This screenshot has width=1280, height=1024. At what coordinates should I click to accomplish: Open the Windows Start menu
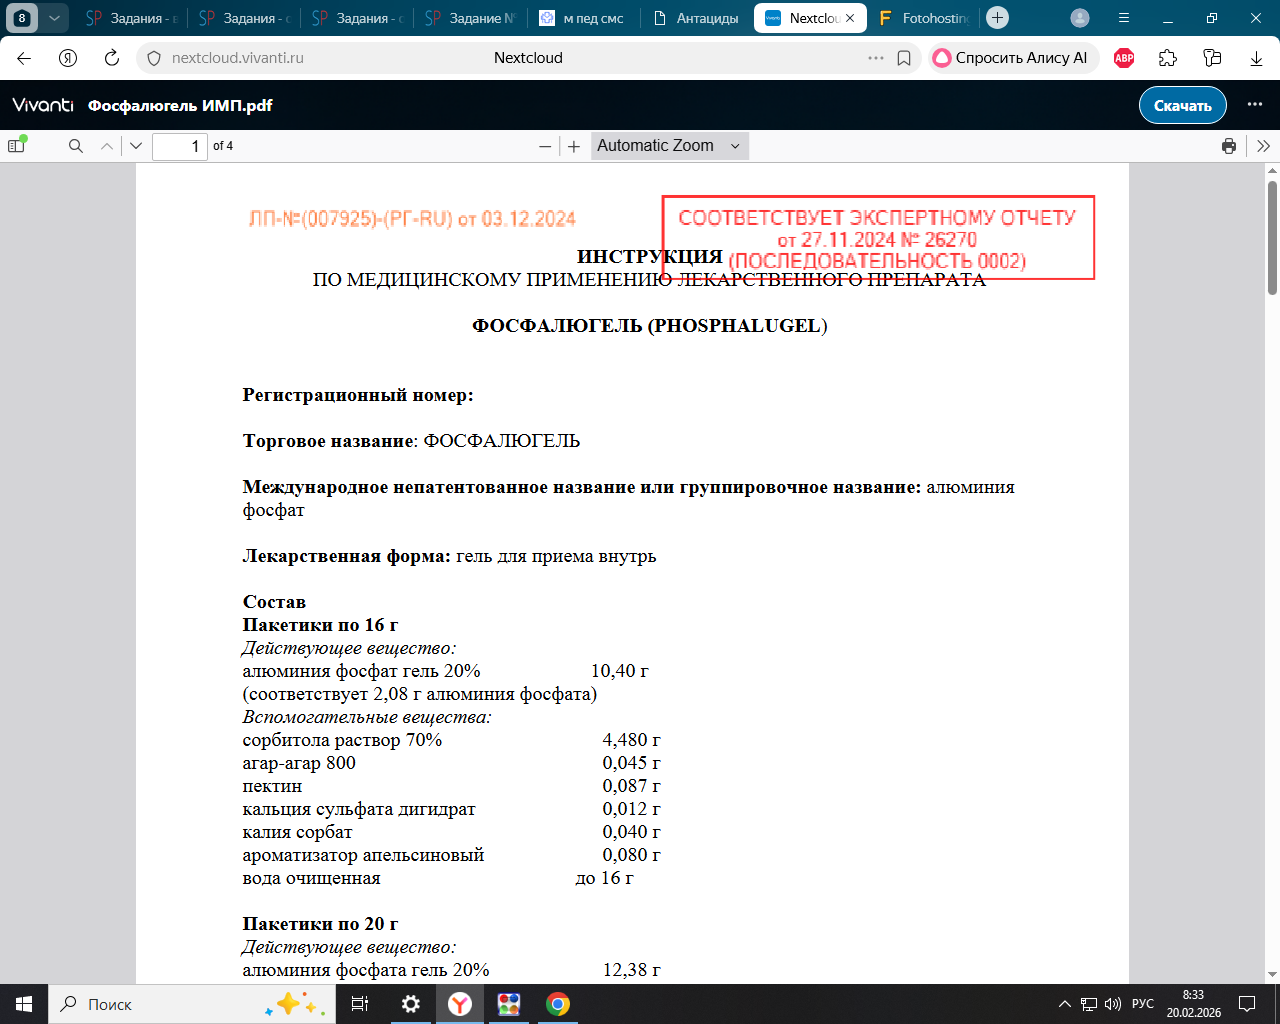pyautogui.click(x=24, y=1004)
